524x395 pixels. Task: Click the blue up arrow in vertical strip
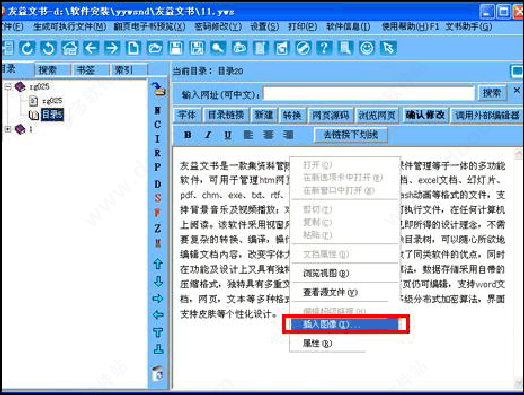[x=158, y=264]
